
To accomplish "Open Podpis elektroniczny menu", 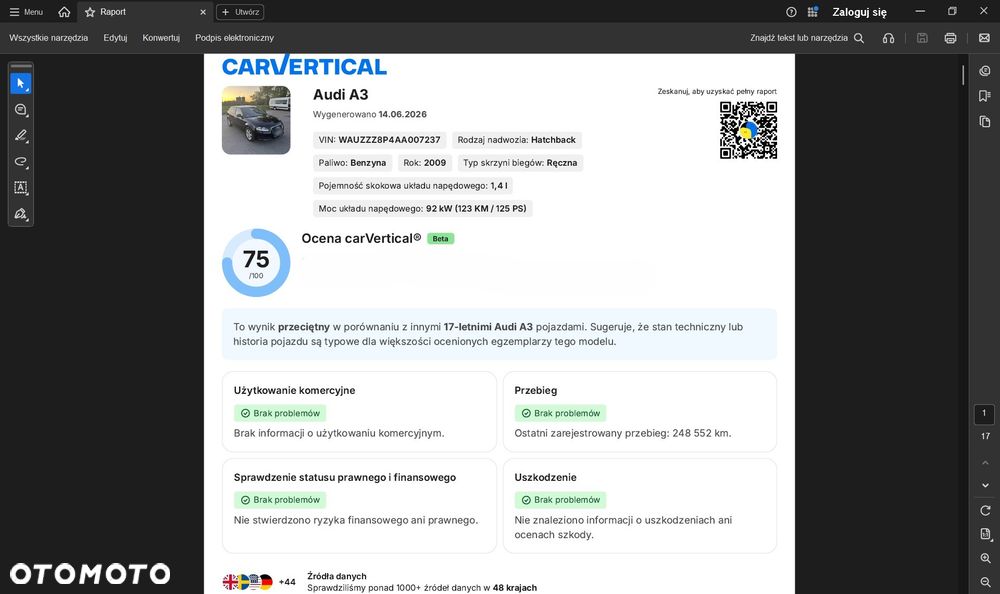I will coord(235,38).
